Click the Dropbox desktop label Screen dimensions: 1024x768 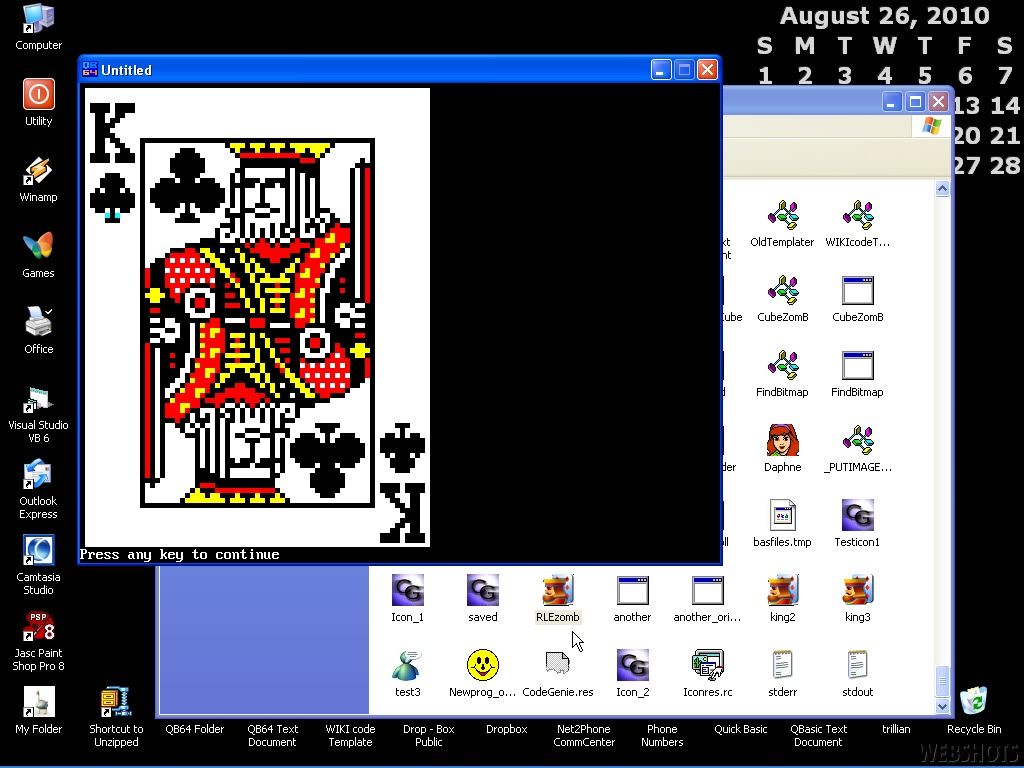pyautogui.click(x=507, y=729)
